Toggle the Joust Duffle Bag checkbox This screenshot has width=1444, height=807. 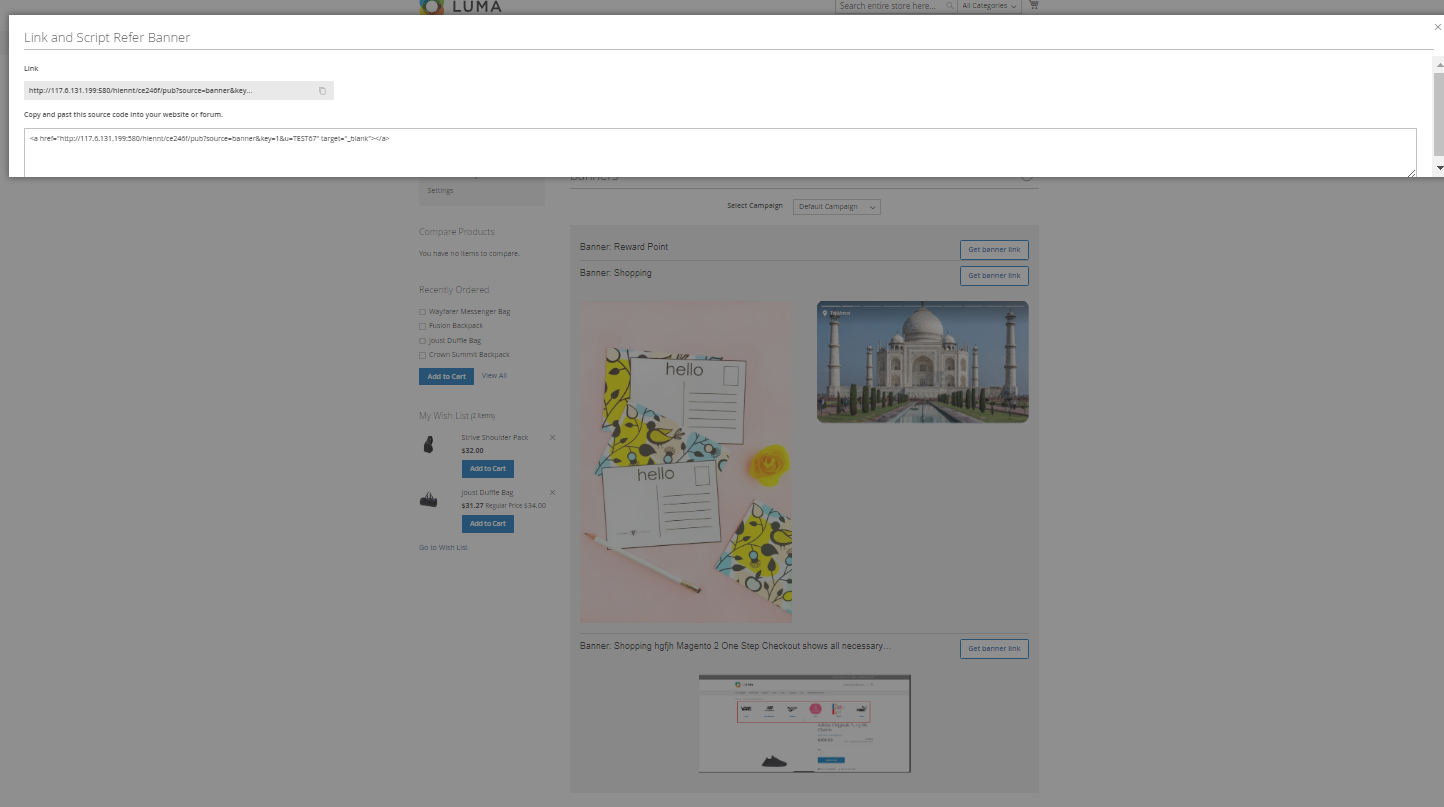pyautogui.click(x=422, y=341)
